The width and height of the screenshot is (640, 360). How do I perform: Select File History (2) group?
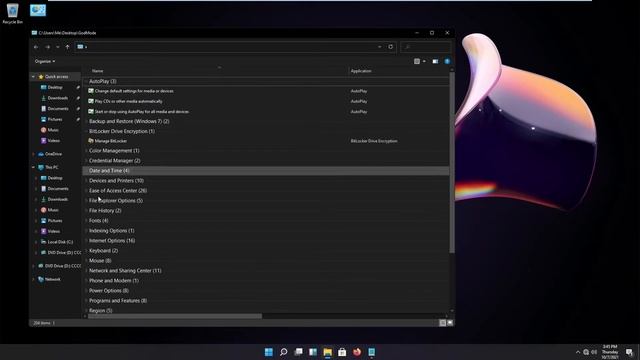click(105, 211)
